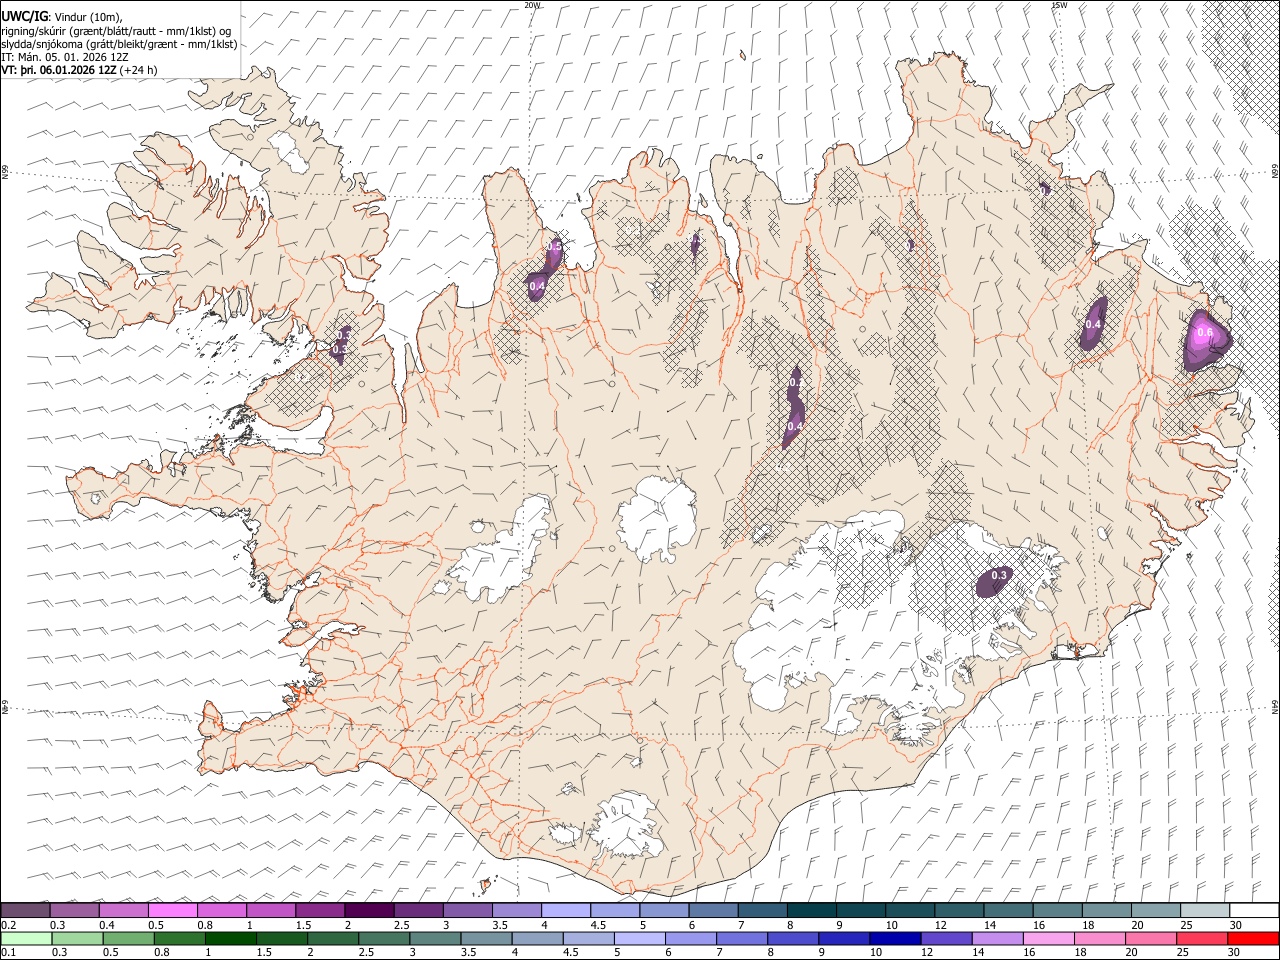
Task: Click the '0.2' label under the upper legend
Action: 7,925
